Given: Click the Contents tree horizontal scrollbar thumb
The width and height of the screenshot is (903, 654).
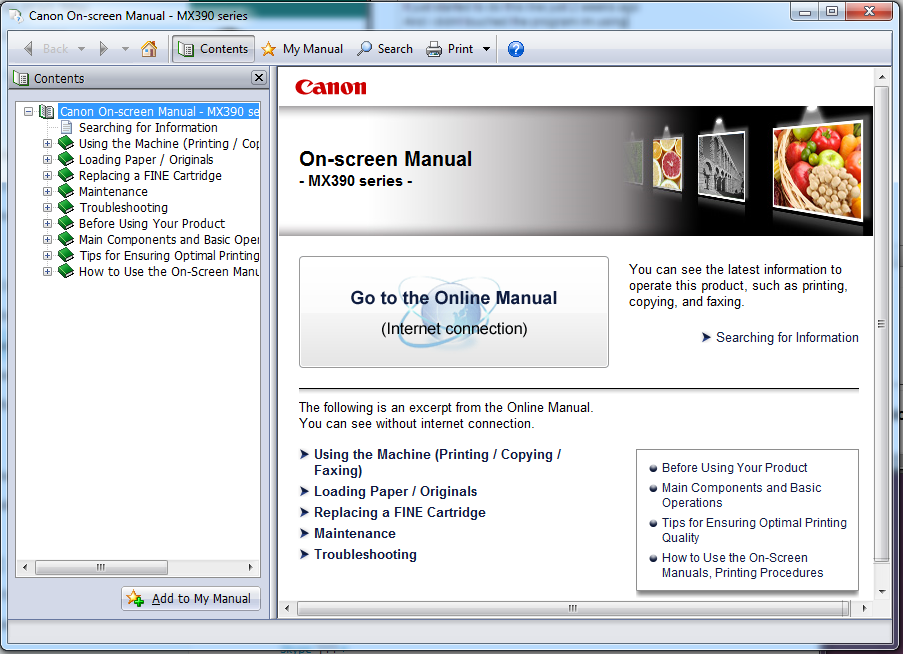Looking at the screenshot, I should [101, 568].
